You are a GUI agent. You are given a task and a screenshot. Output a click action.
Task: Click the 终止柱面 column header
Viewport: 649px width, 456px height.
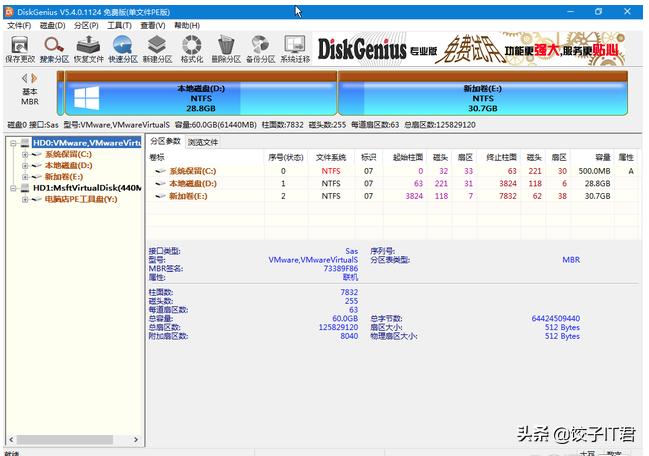pyautogui.click(x=501, y=157)
